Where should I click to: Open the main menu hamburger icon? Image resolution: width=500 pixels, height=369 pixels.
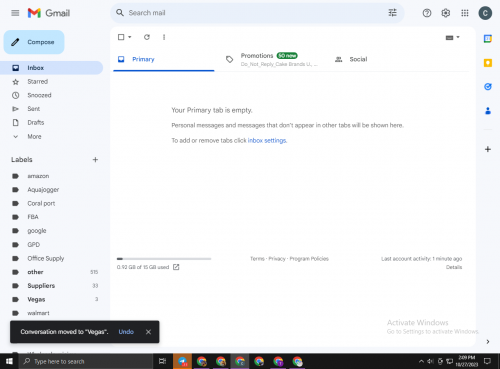(15, 13)
